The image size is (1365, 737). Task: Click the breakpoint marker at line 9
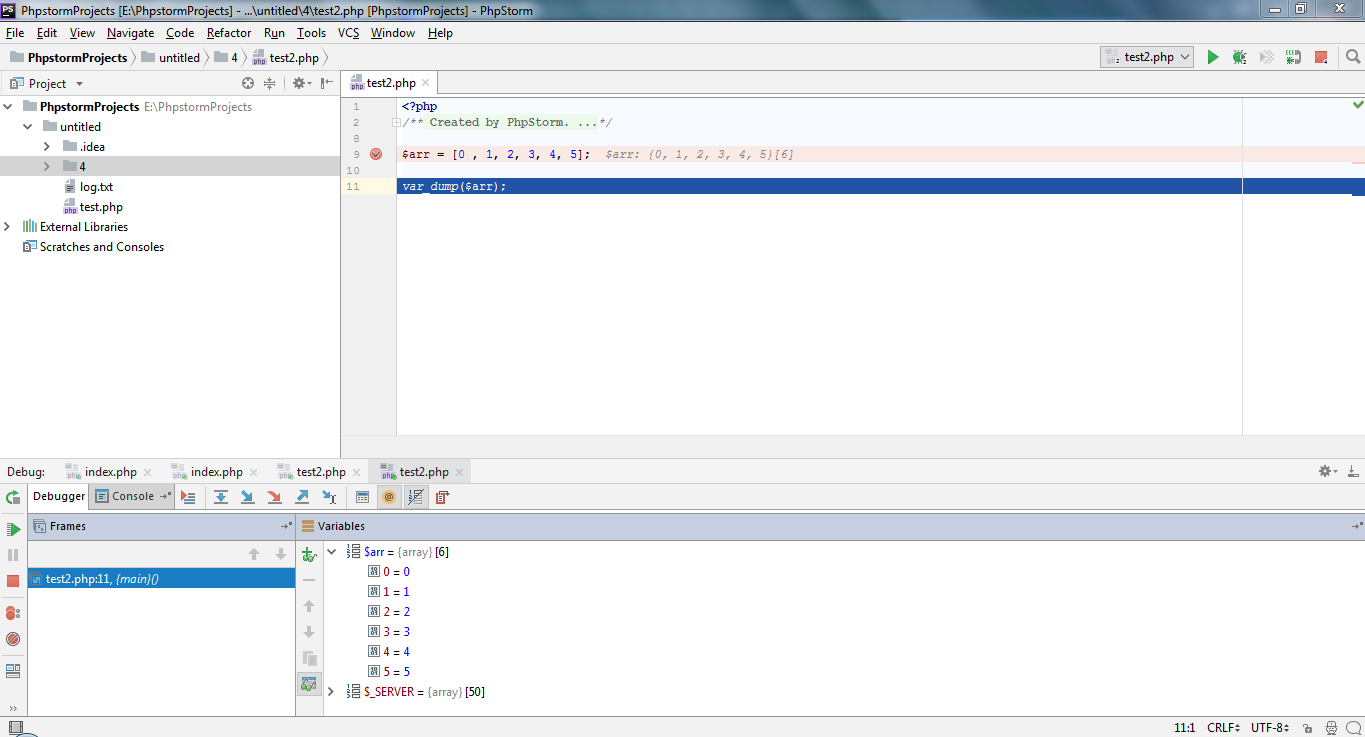pos(376,154)
